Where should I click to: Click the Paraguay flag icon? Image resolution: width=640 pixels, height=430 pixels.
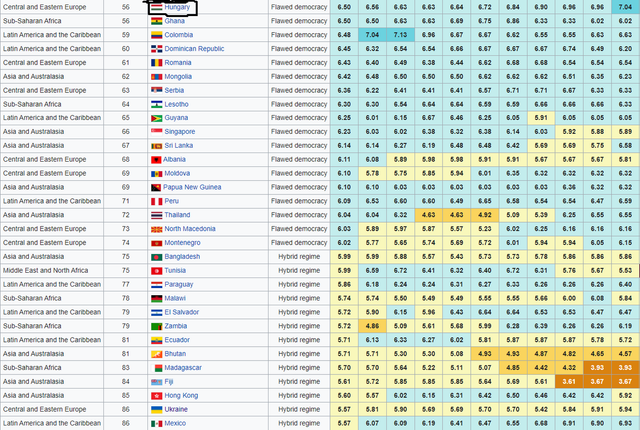tap(157, 285)
